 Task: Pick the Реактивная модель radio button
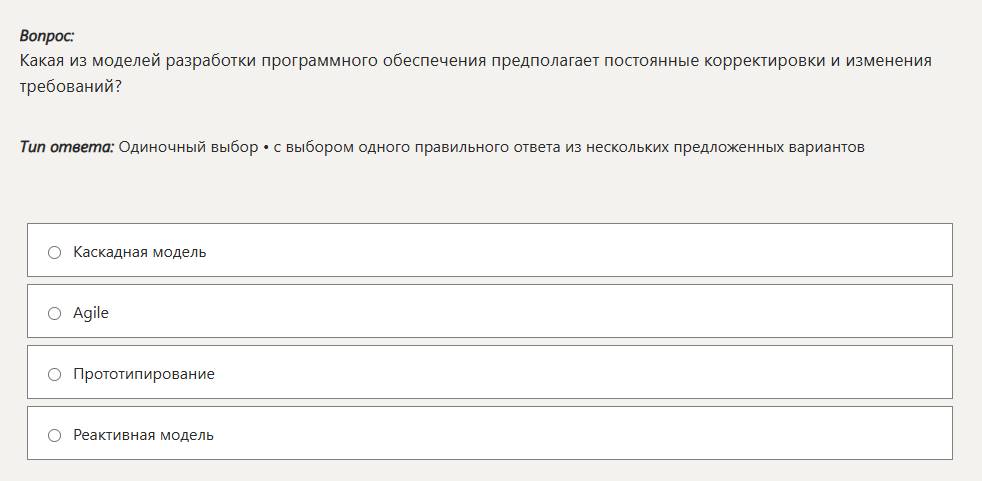[54, 435]
